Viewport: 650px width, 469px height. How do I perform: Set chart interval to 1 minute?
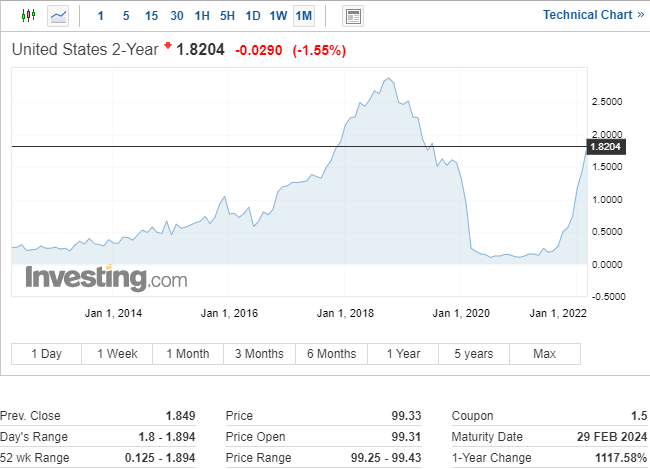[100, 16]
